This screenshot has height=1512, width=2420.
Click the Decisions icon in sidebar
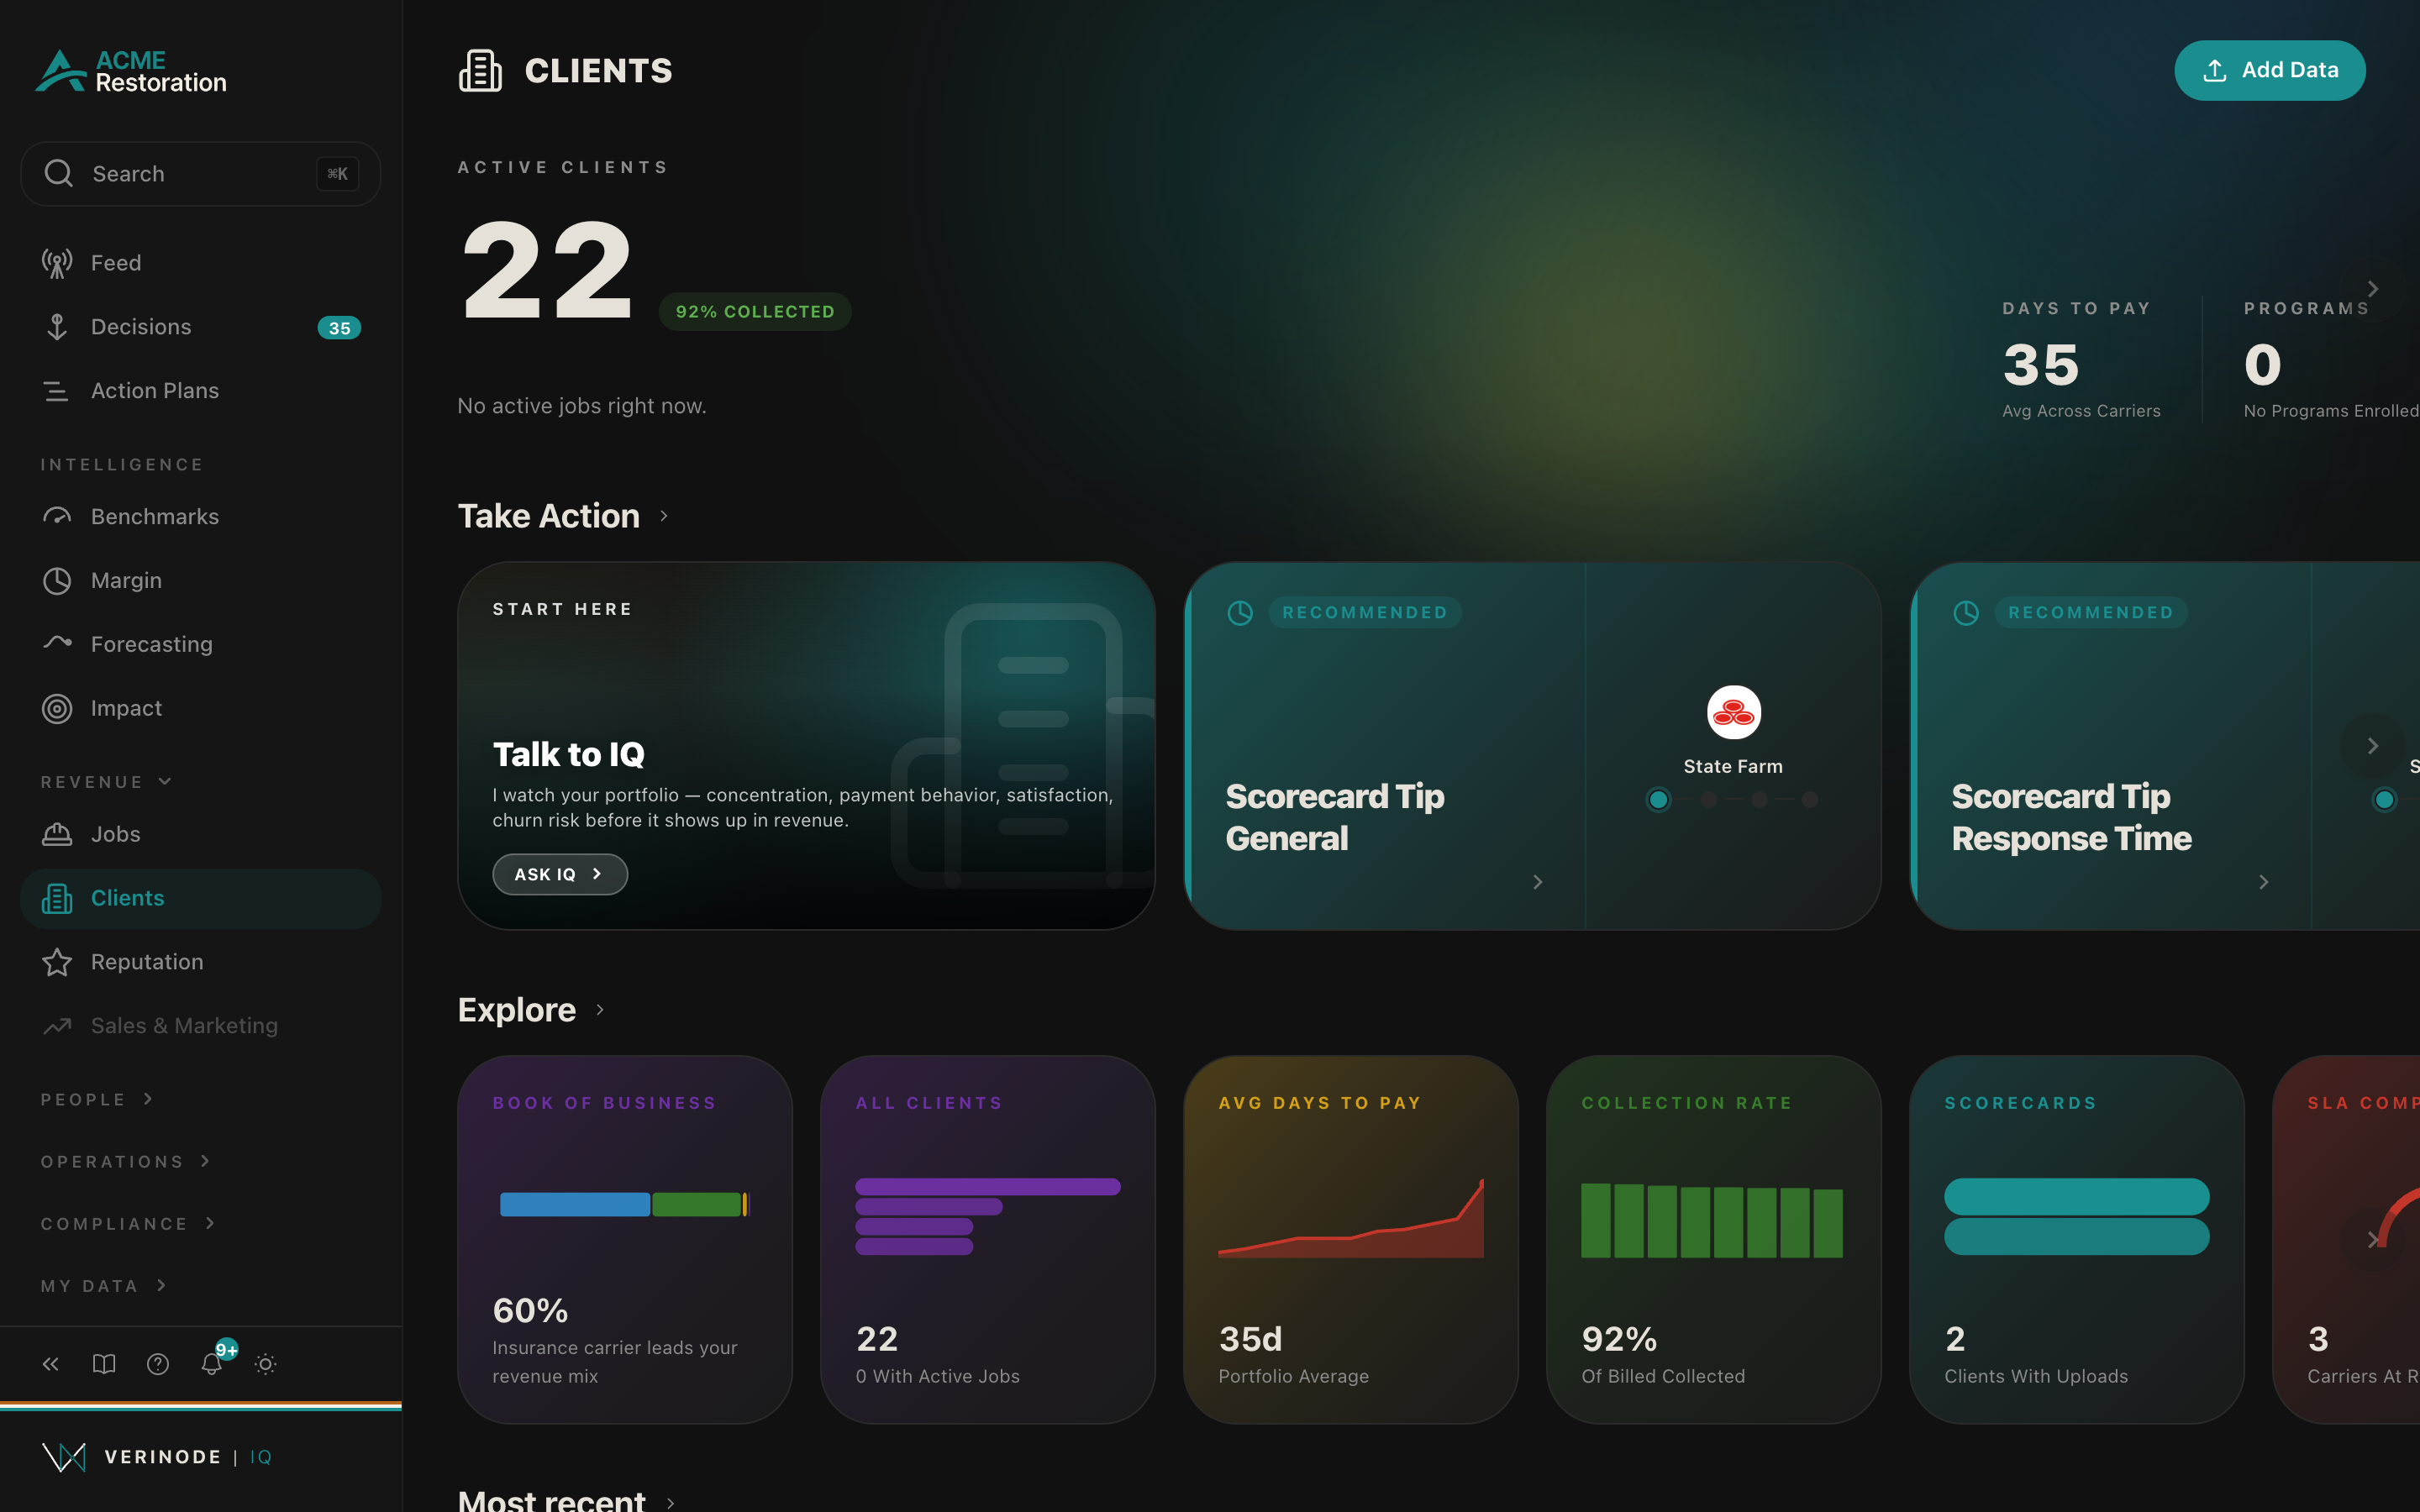click(x=57, y=327)
